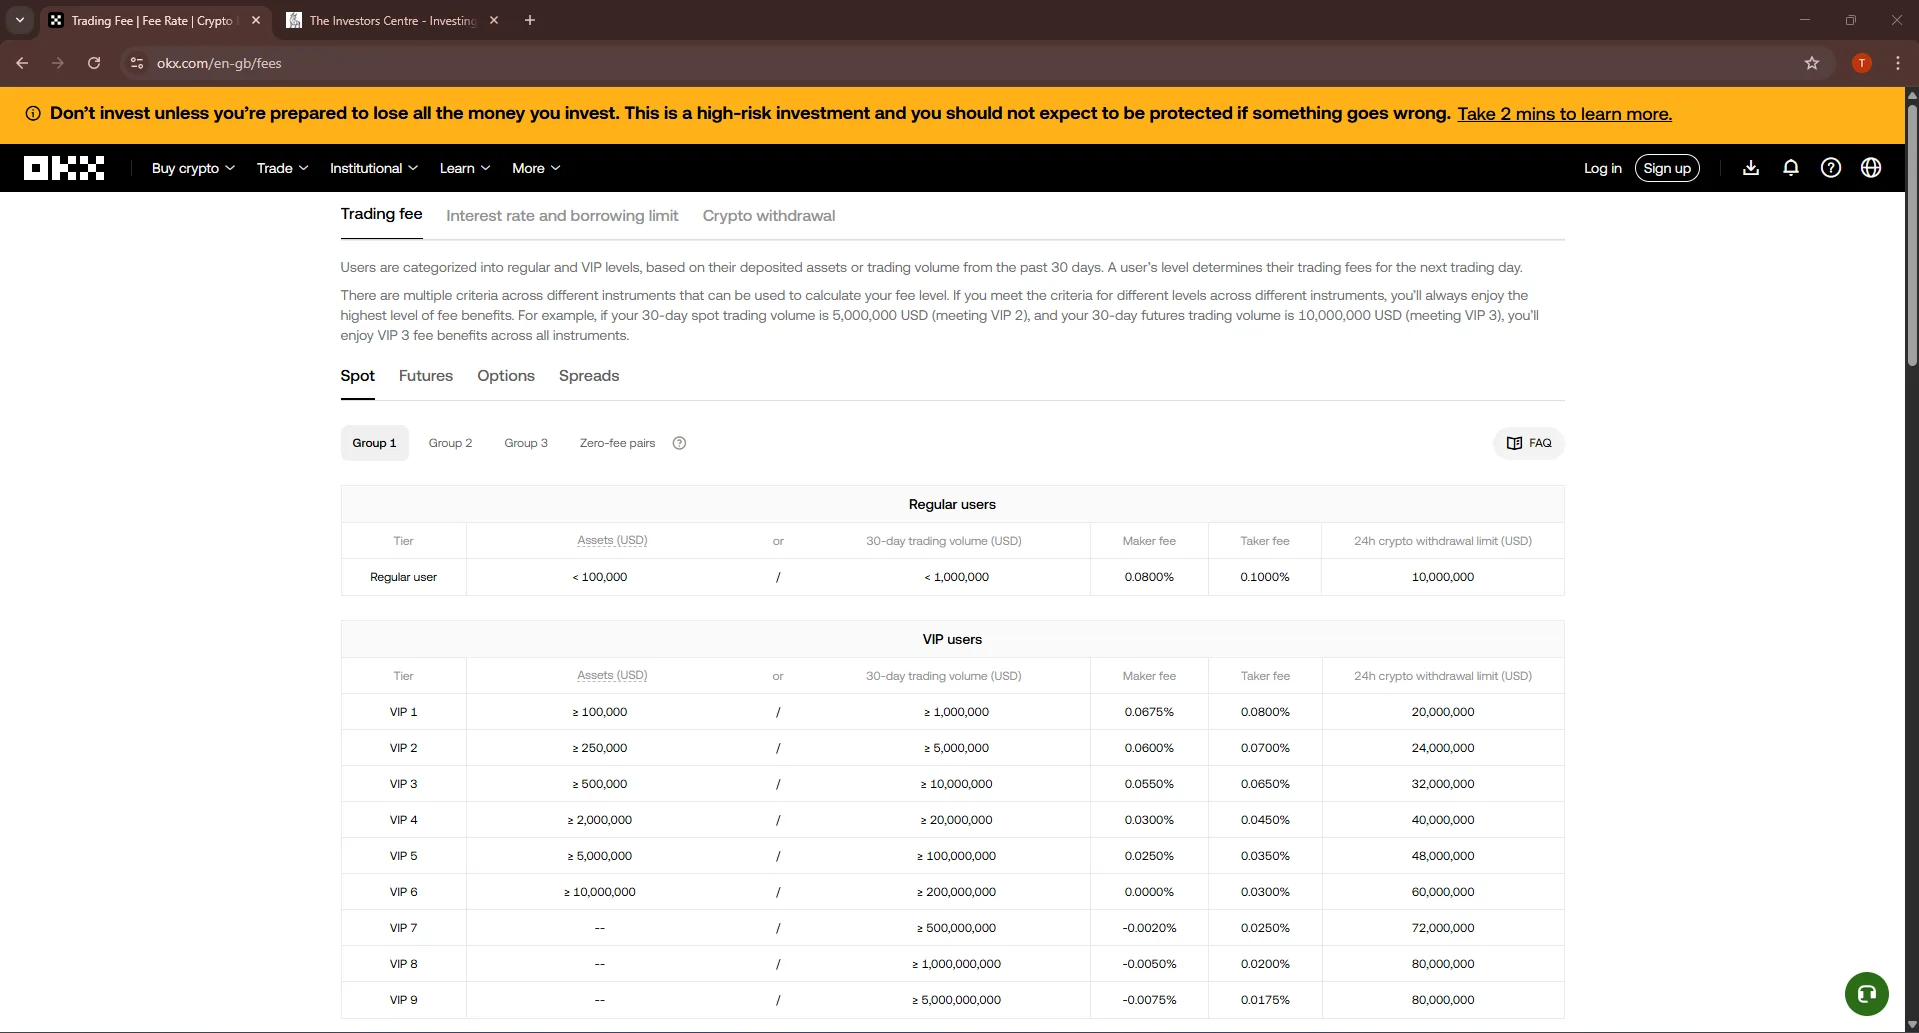1919x1033 pixels.
Task: Open Chrome profile avatar
Action: [1861, 63]
